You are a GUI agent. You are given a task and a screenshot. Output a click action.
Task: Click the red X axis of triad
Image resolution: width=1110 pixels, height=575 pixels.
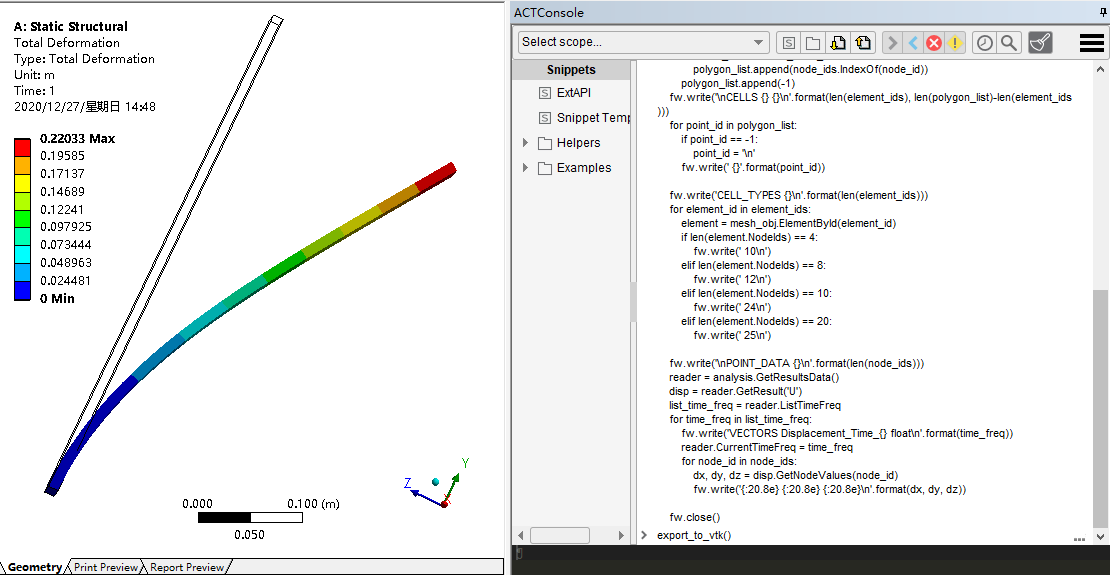coord(445,502)
